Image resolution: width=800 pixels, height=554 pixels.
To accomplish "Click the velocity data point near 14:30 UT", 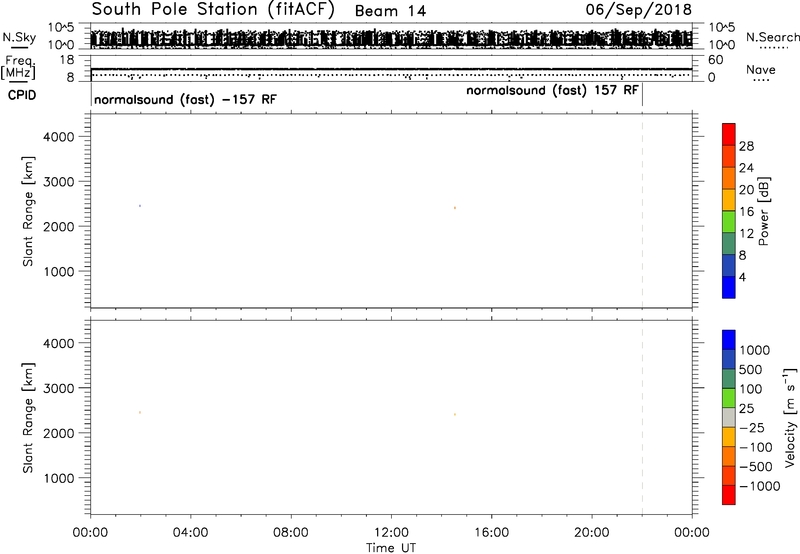I will click(455, 414).
